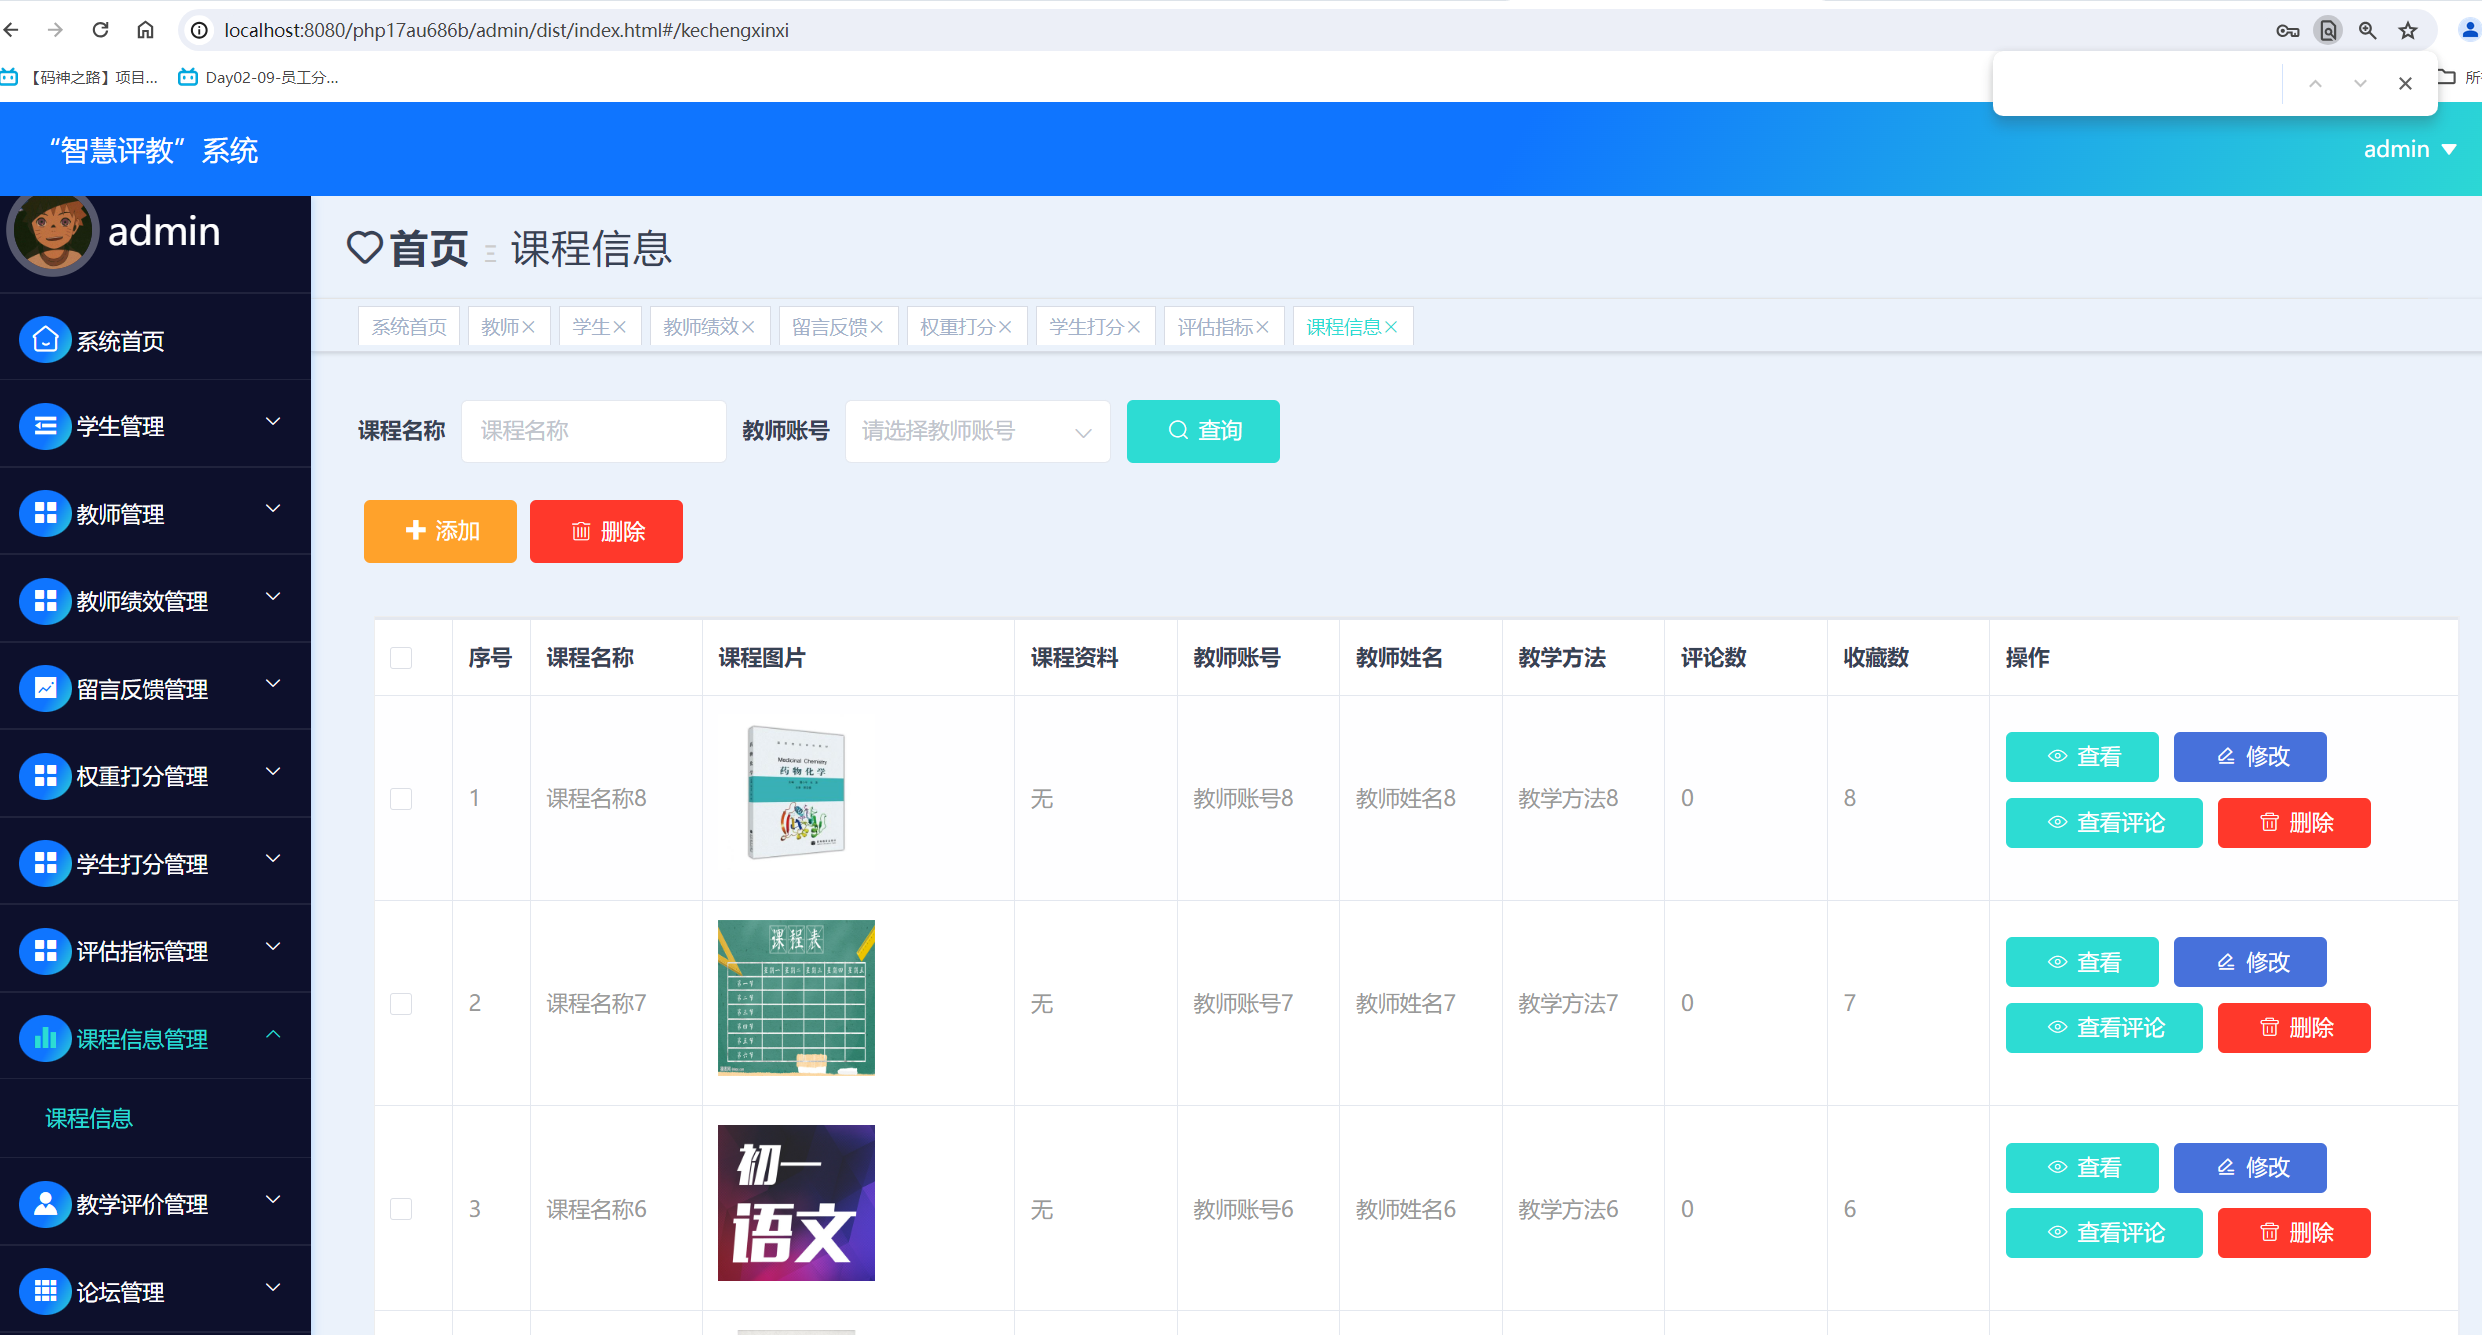This screenshot has width=2482, height=1335.
Task: Bookmark this page with star icon
Action: 2408,31
